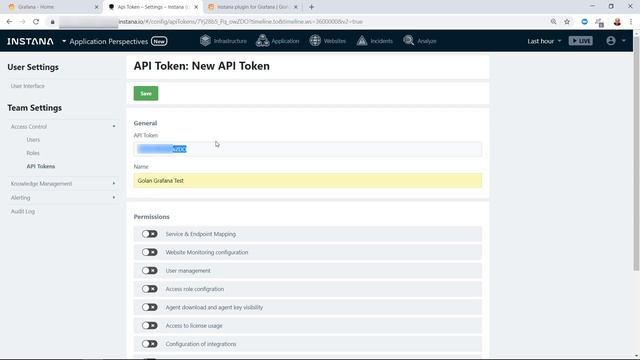Toggle the Live mode button
The width and height of the screenshot is (640, 360).
[x=580, y=41]
